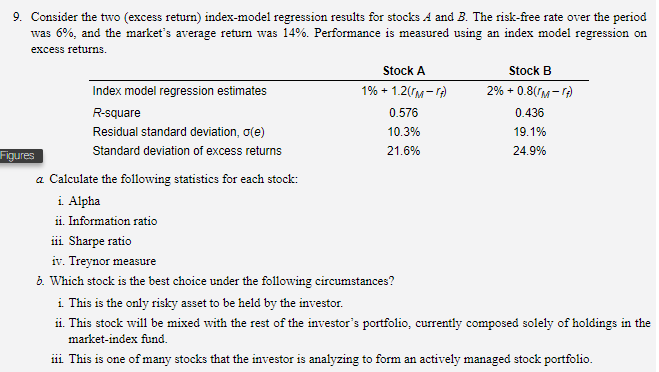Click the Index model regression estimates row label
The image size is (659, 372).
[179, 91]
